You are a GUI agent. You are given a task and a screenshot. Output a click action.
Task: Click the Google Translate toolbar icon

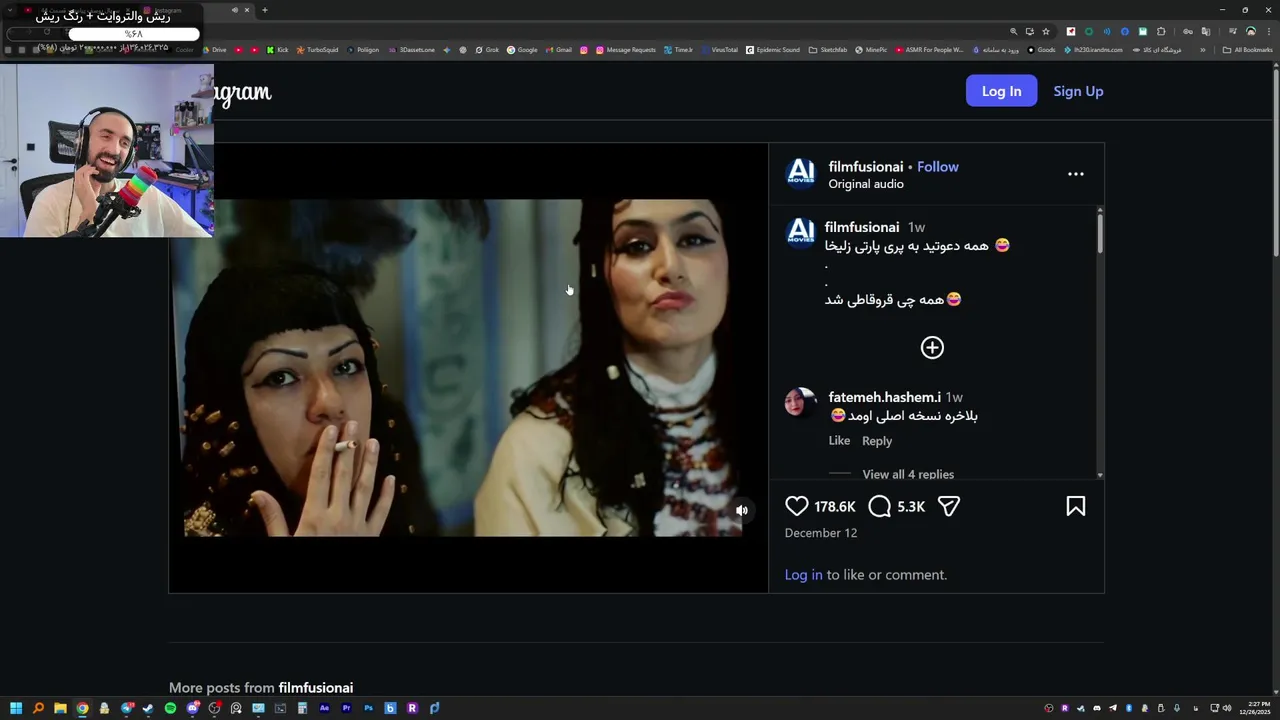coord(1205,31)
